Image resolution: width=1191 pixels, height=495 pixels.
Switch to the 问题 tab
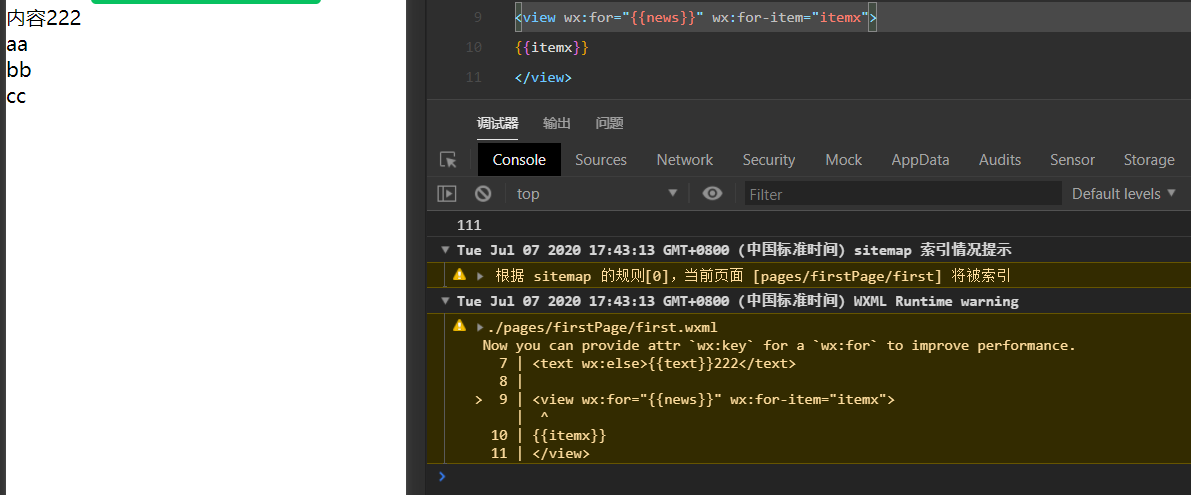609,124
